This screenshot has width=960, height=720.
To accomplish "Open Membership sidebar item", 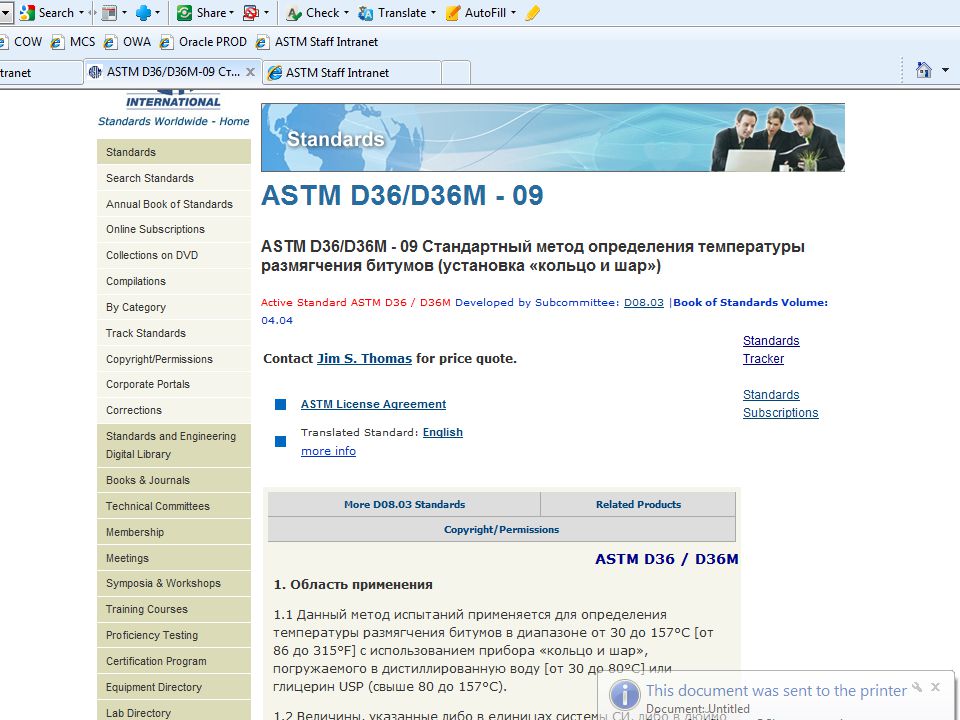I will coord(174,532).
